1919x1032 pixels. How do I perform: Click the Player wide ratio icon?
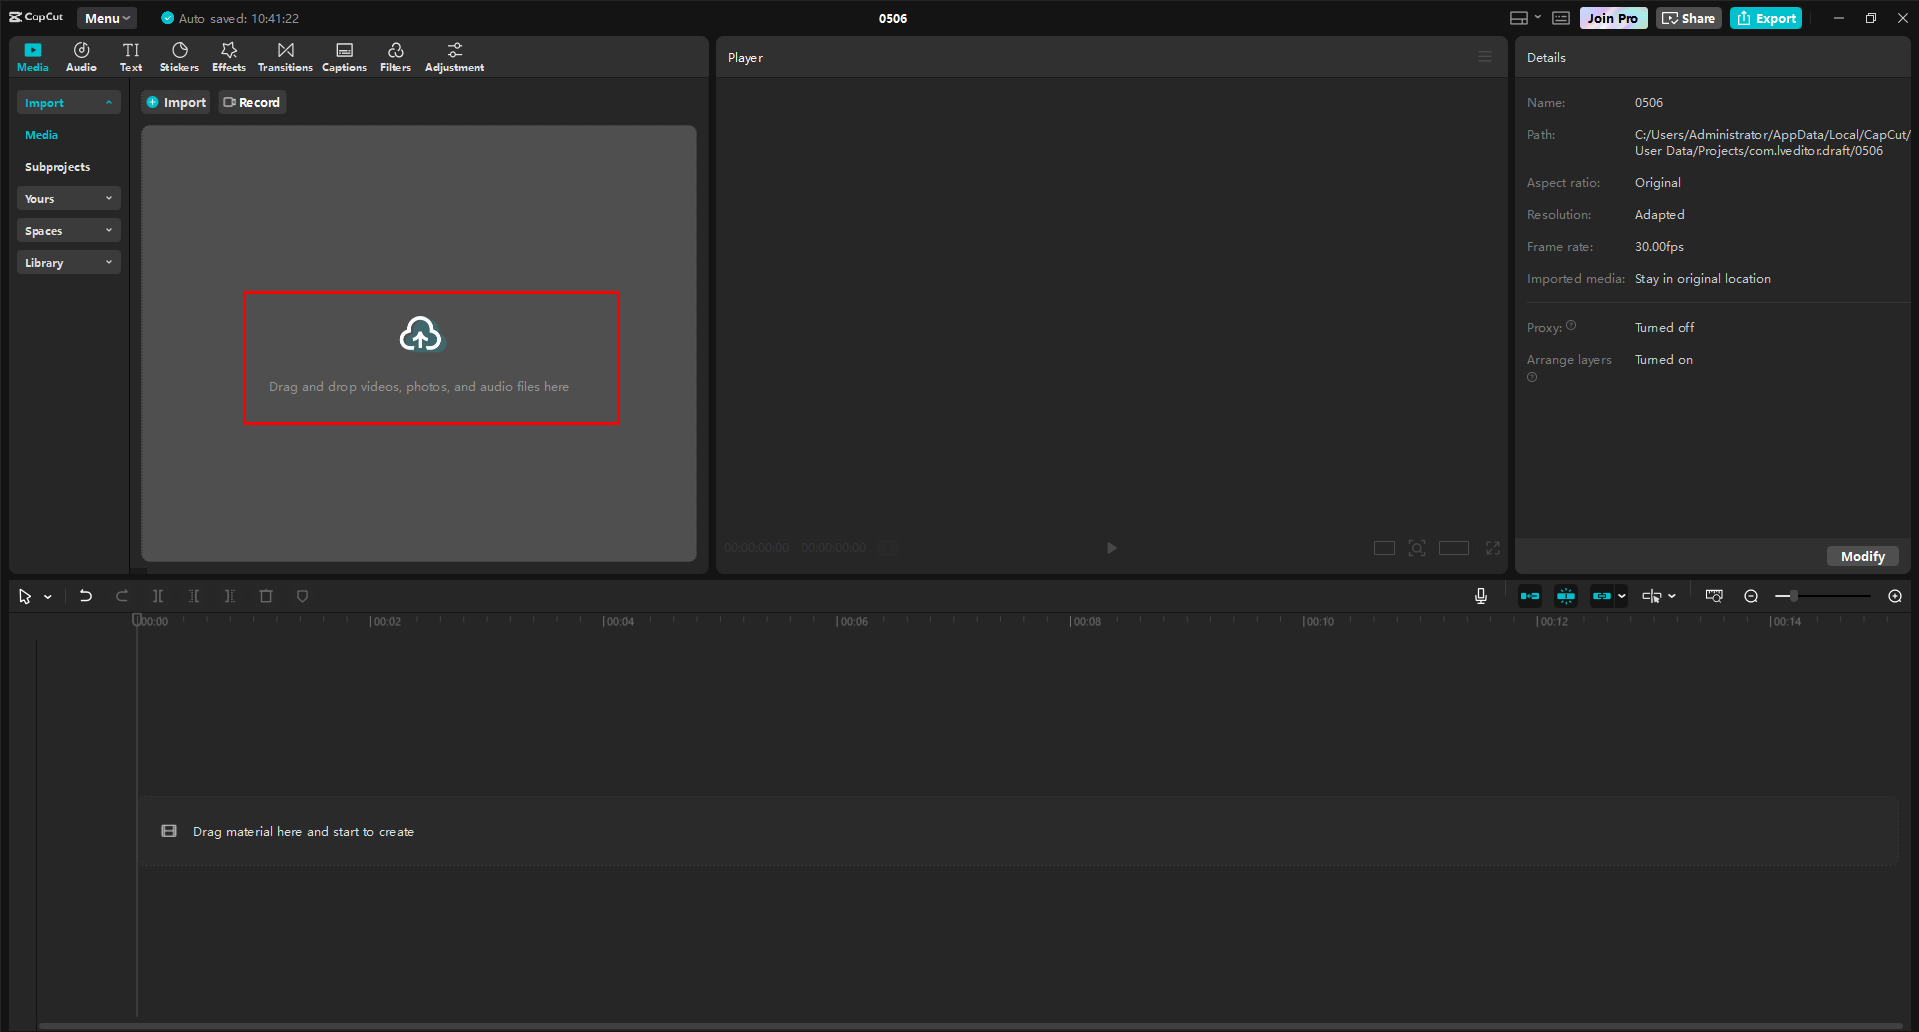tap(1454, 548)
